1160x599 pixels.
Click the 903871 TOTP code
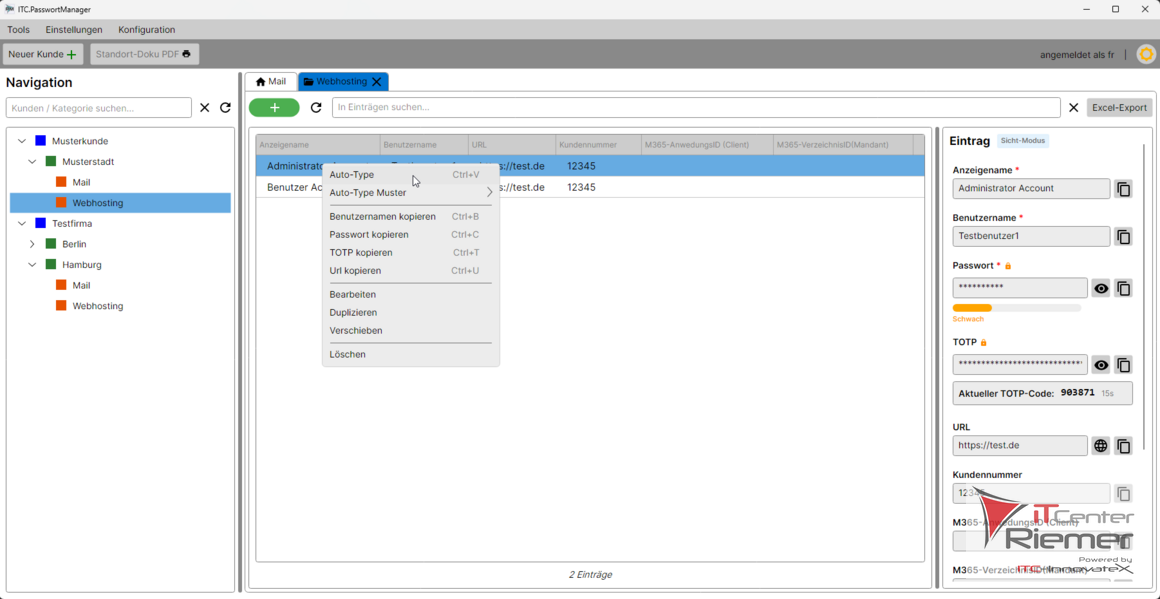[1077, 393]
